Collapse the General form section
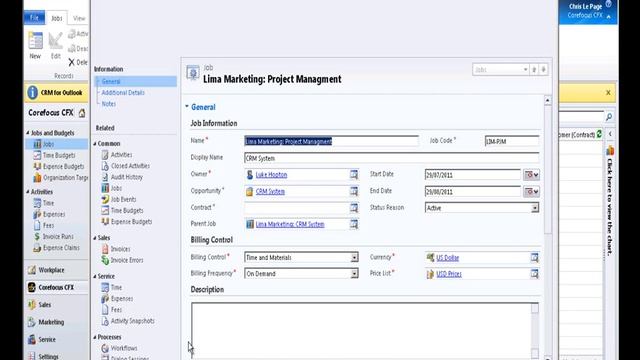Screen dimensions: 640x360 tap(187, 107)
